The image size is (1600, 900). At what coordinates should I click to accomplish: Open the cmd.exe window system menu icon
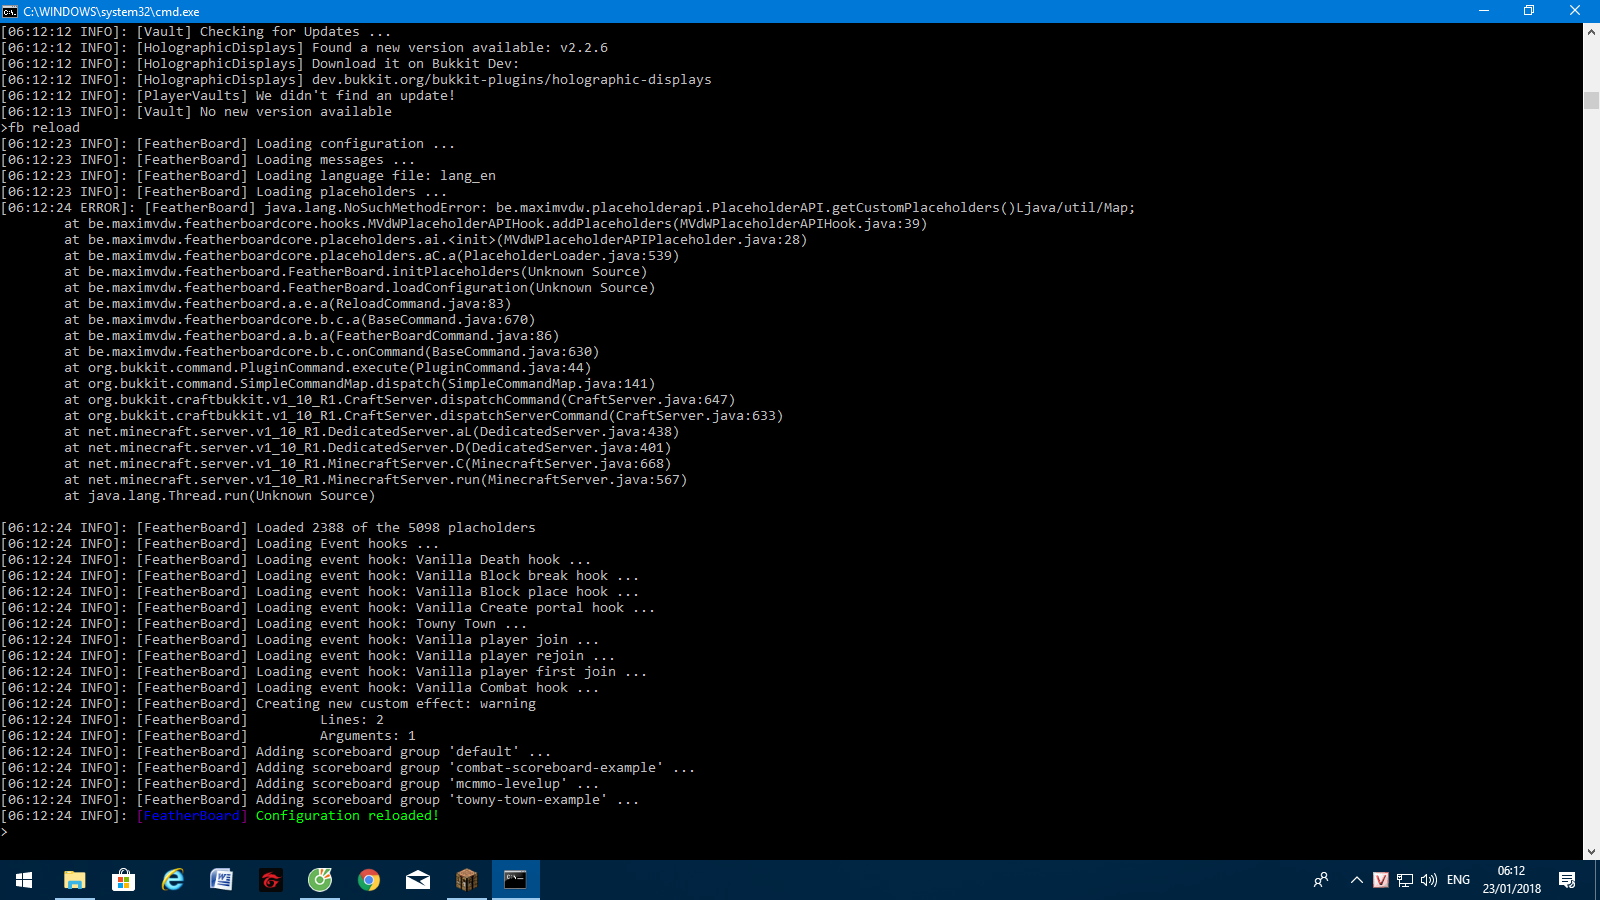10,11
